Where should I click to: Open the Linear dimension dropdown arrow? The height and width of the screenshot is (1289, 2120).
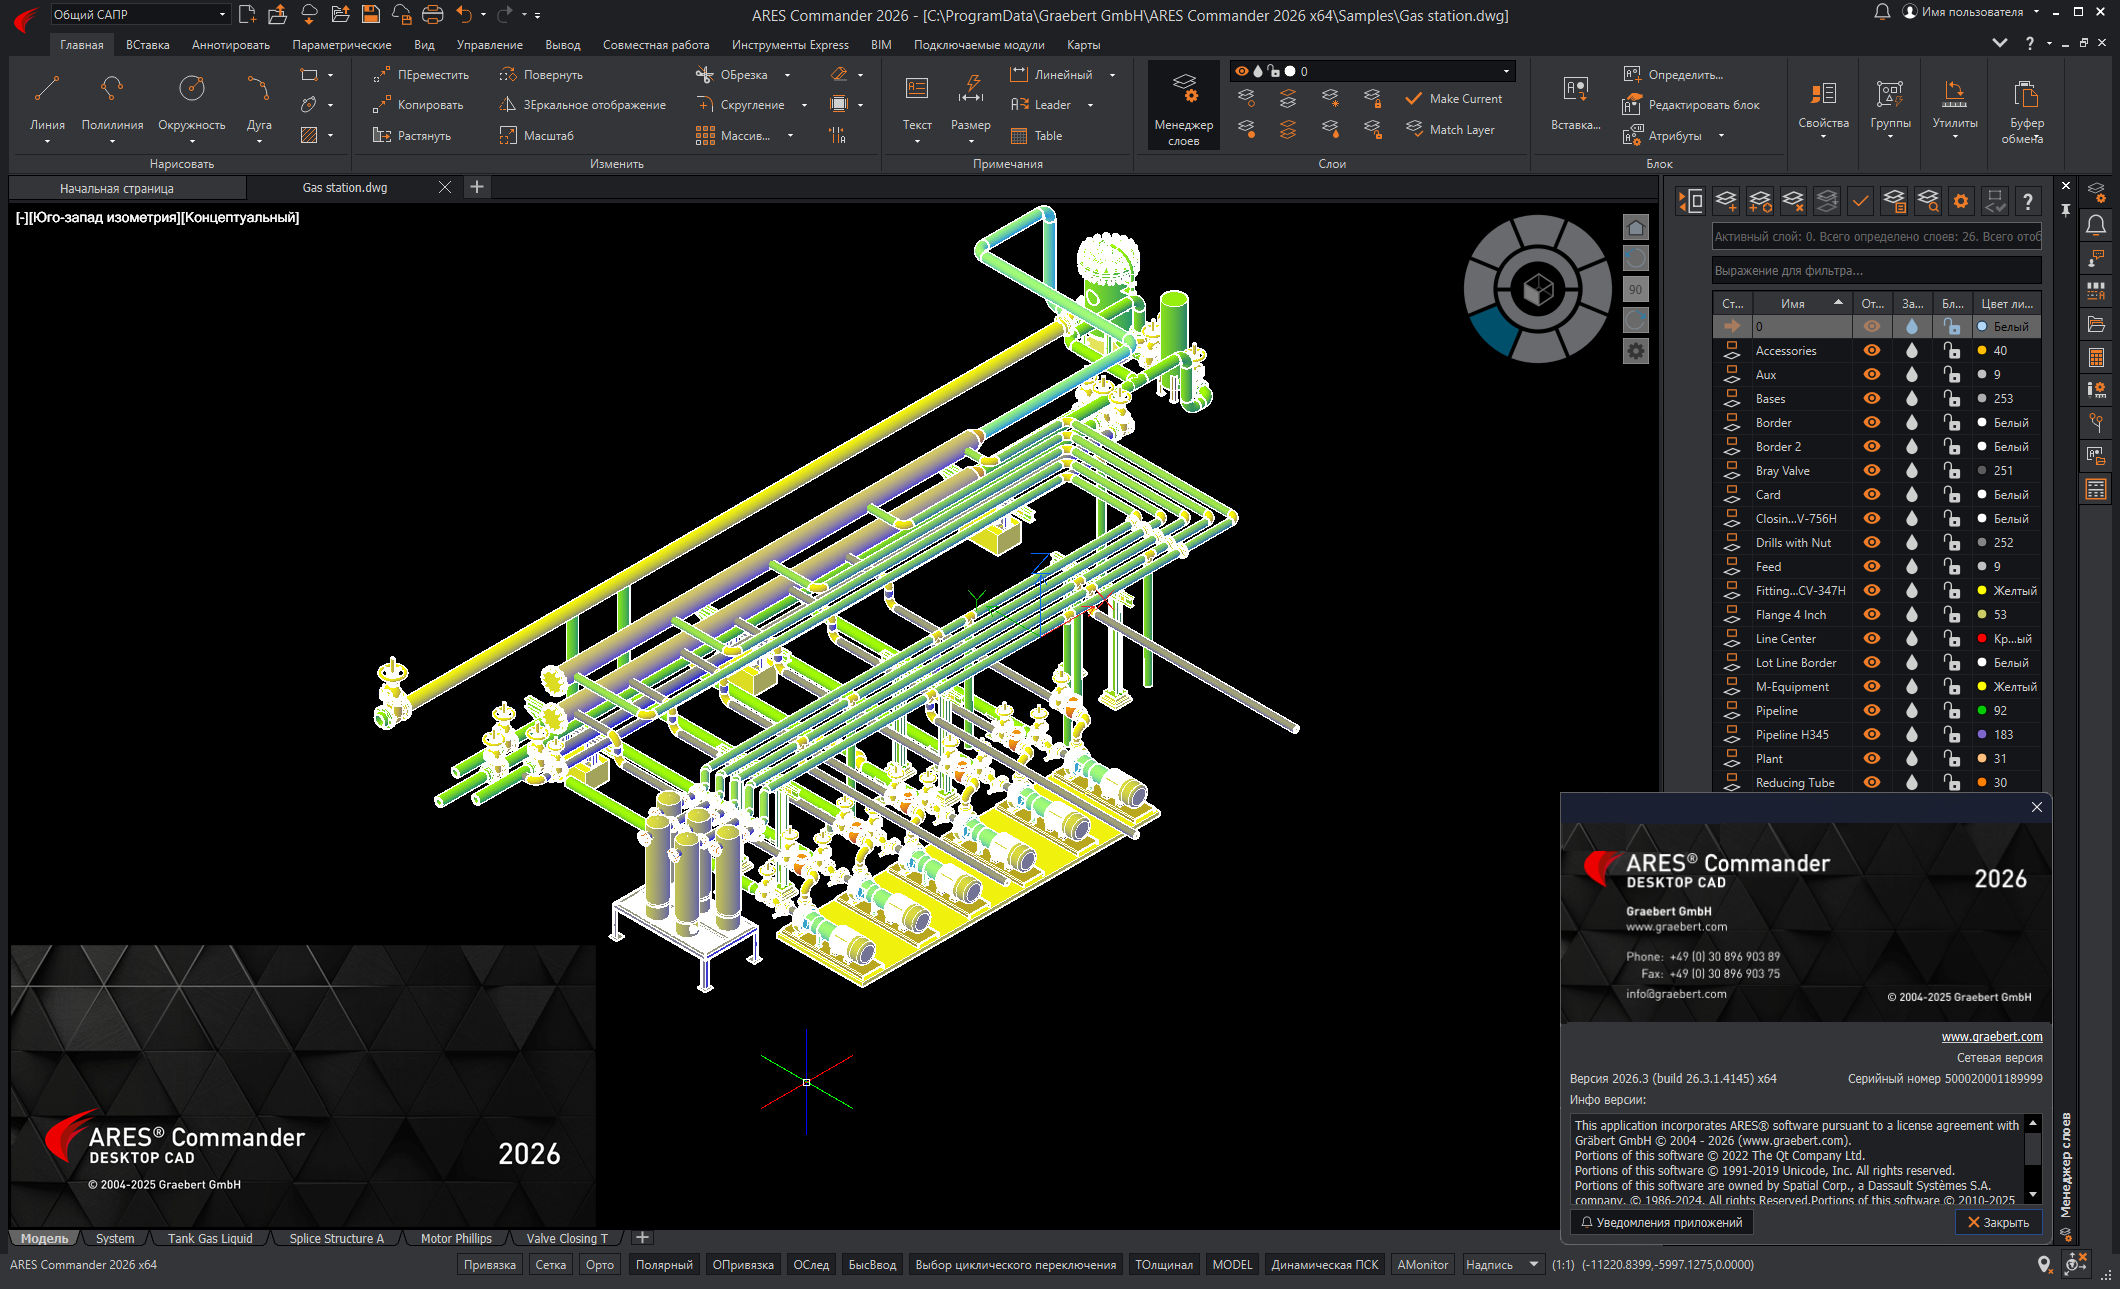[x=1112, y=75]
